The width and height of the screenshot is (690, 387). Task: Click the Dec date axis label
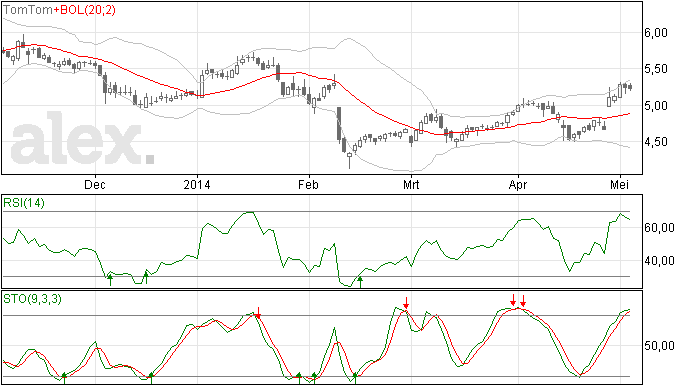pos(95,184)
